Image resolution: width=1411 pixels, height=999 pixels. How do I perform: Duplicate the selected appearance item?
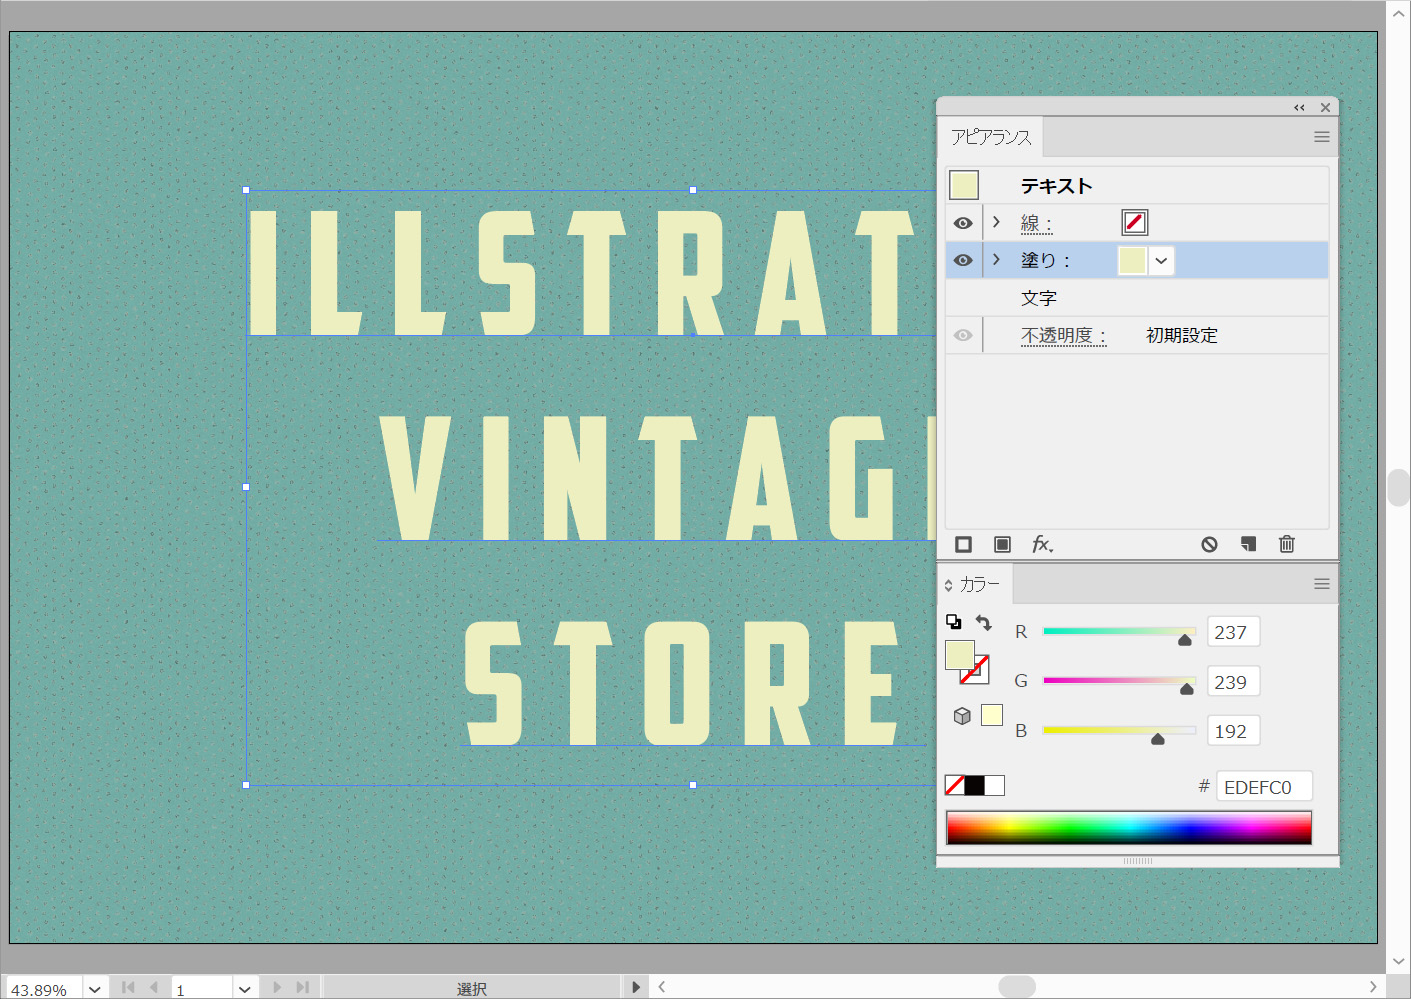(1248, 544)
